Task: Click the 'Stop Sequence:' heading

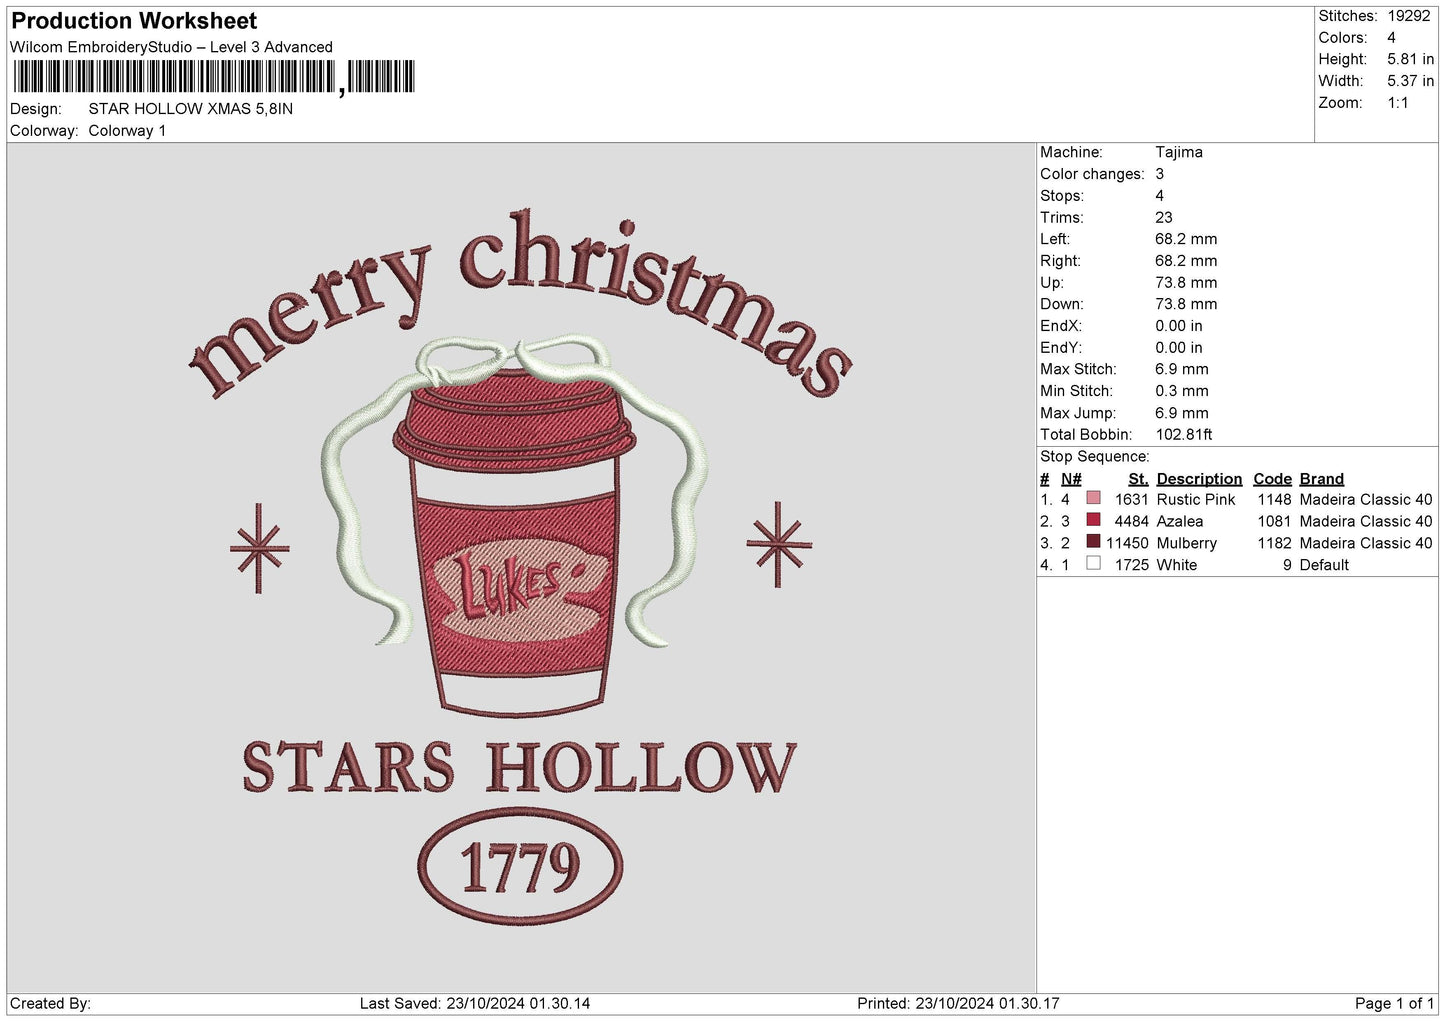Action: tap(1095, 456)
